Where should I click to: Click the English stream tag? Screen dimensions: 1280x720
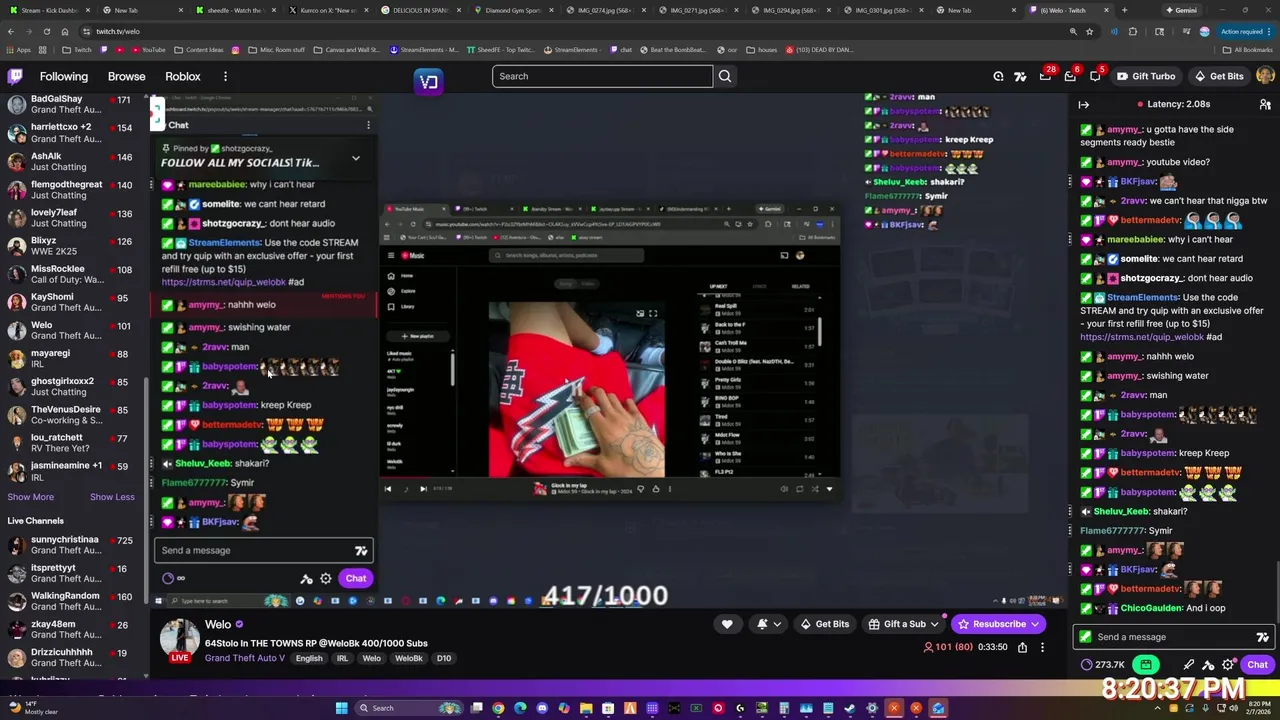point(309,658)
